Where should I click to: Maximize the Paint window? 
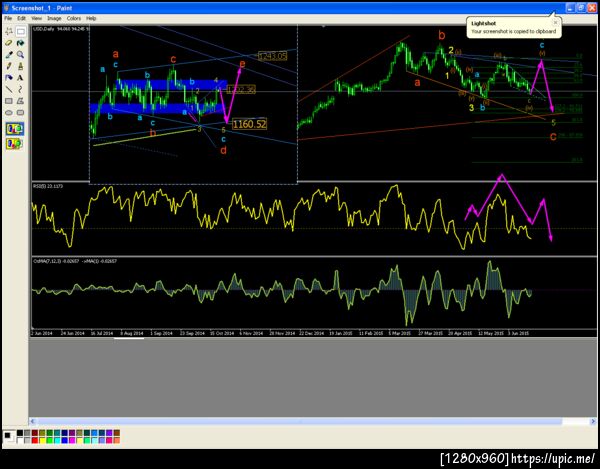(581, 8)
